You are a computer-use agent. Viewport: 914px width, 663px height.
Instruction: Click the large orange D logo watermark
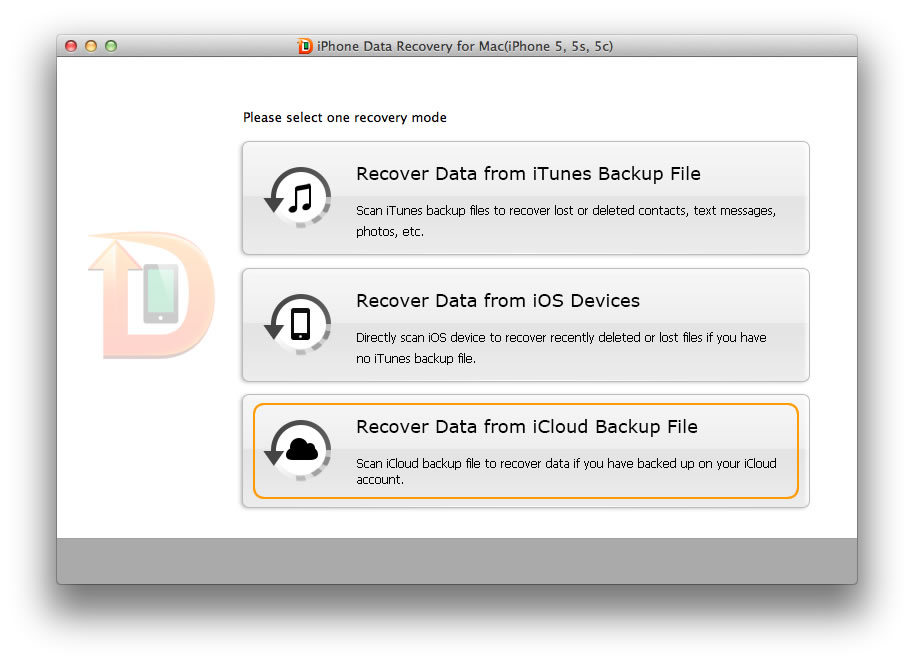[x=150, y=294]
